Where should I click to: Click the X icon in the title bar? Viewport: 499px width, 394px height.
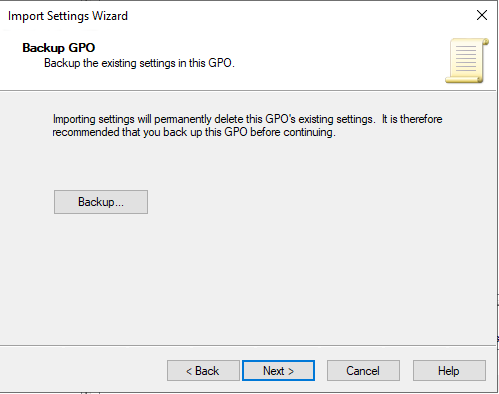482,15
